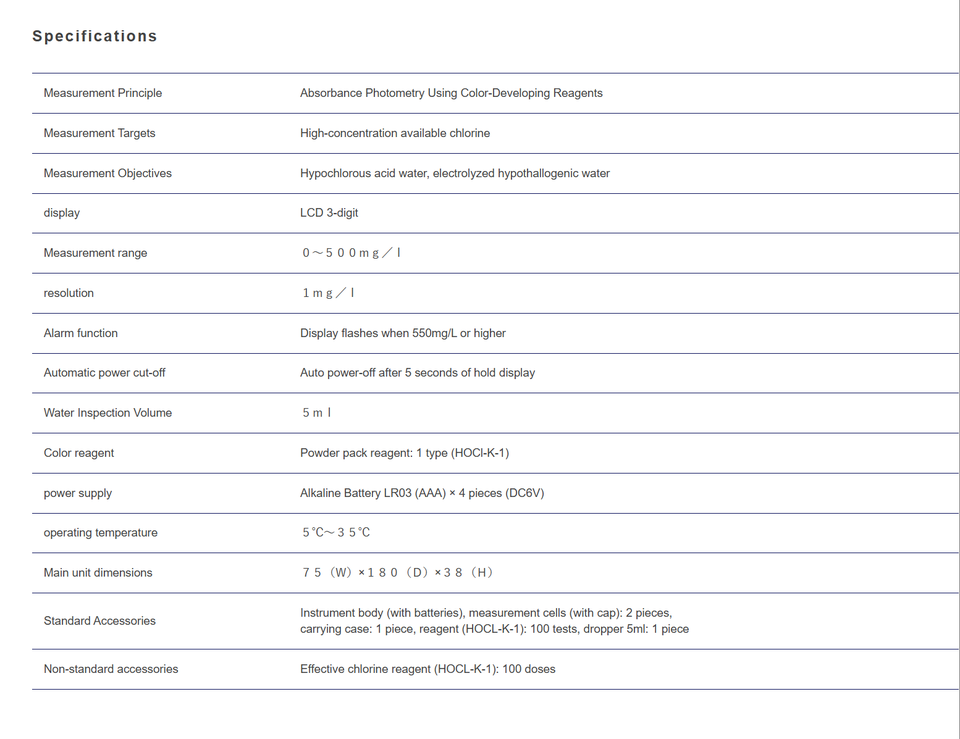The image size is (960, 739).
Task: Click the Hypochlorous acid water value
Action: click(455, 173)
